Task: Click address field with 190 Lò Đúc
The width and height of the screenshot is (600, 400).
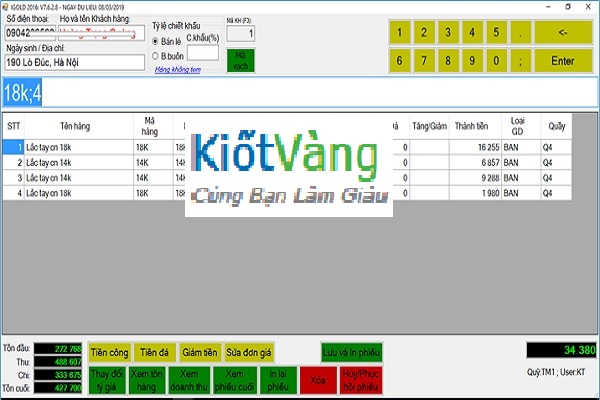Action: (75, 62)
